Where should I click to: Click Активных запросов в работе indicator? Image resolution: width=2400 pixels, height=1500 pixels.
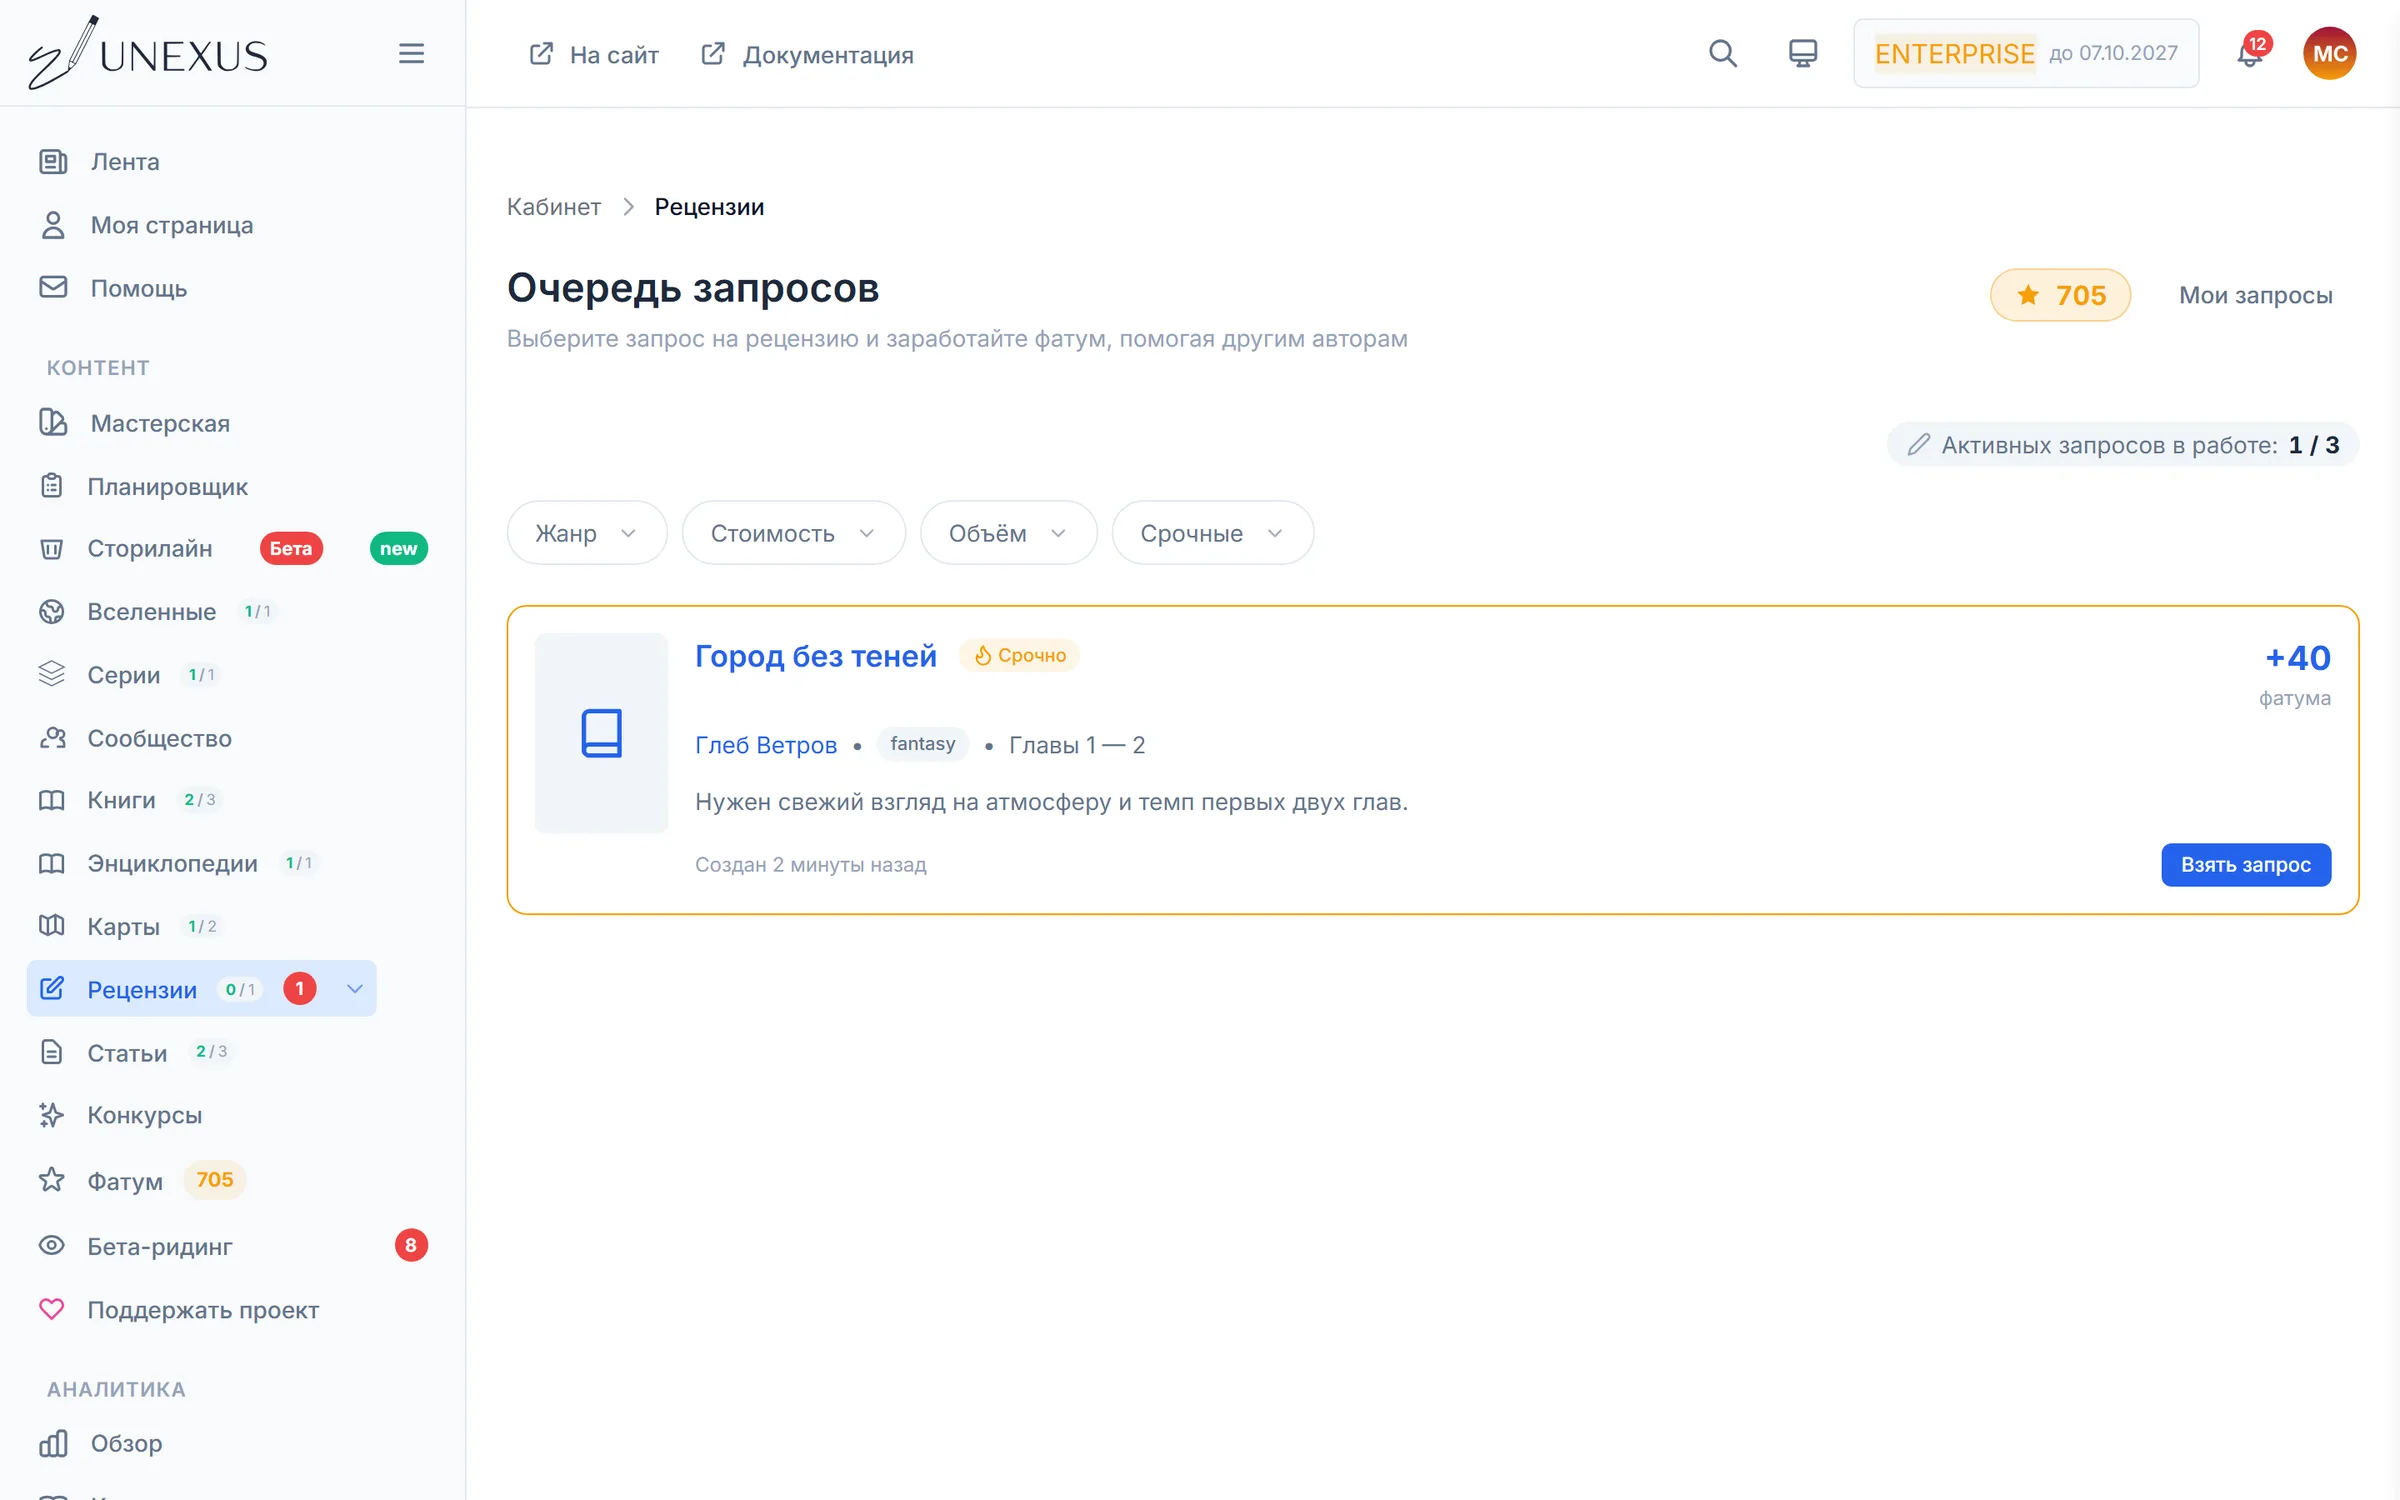[x=2122, y=445]
